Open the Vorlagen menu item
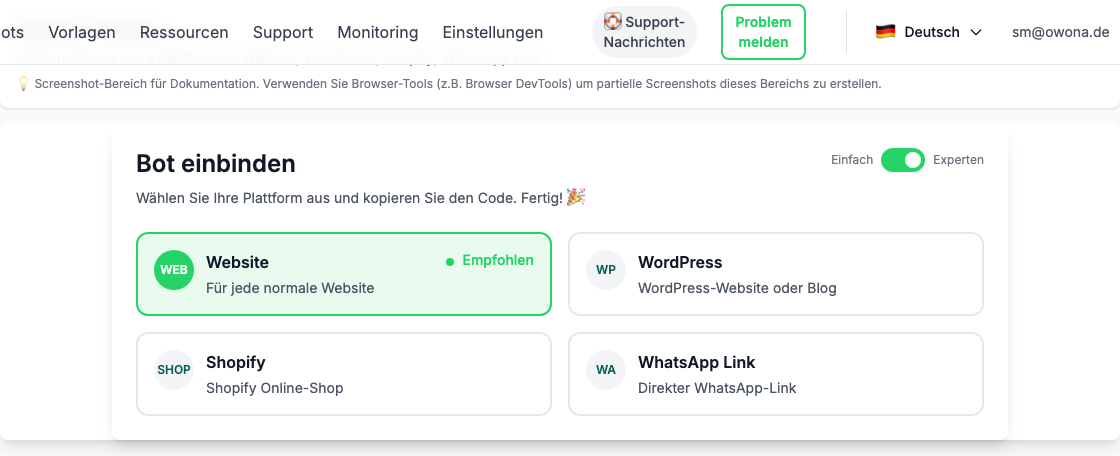 click(x=82, y=32)
